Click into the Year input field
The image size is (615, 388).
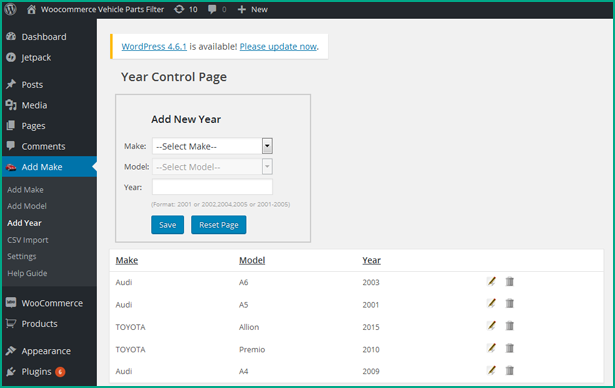(212, 187)
